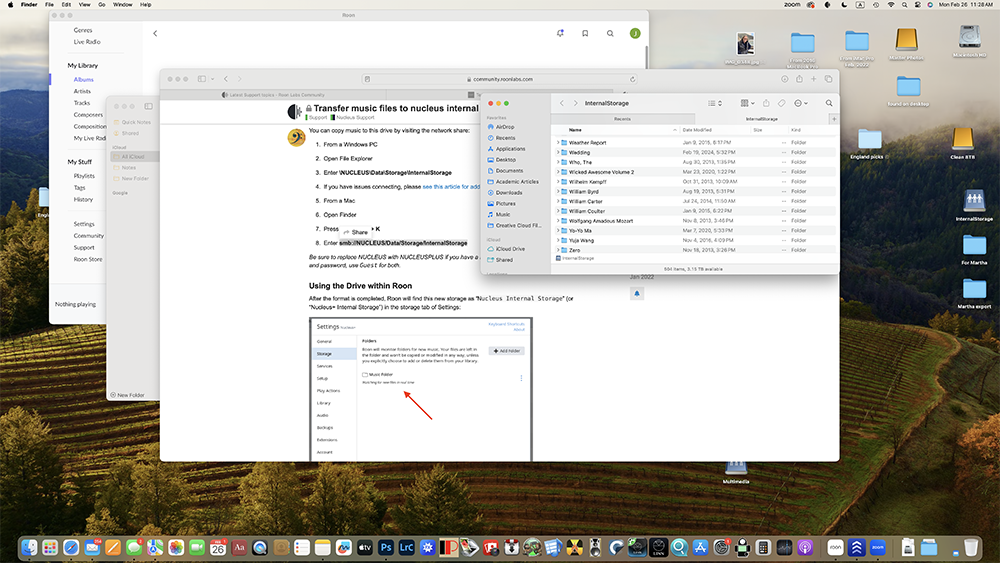Select Albums in Roon sidebar
Screen dimensions: 1000x563
[84, 80]
